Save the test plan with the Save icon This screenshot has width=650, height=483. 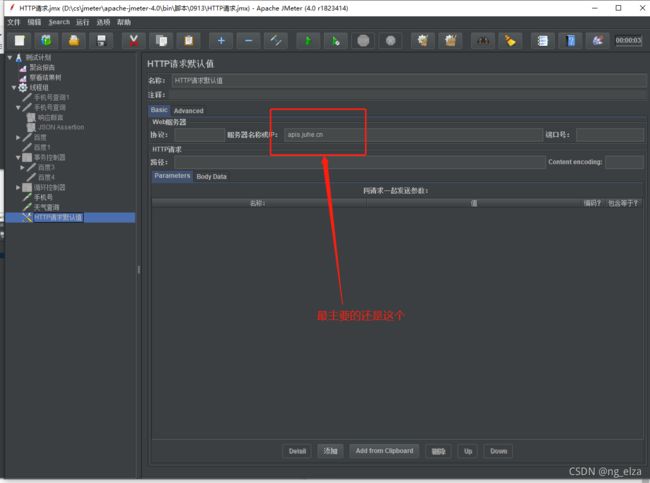101,41
